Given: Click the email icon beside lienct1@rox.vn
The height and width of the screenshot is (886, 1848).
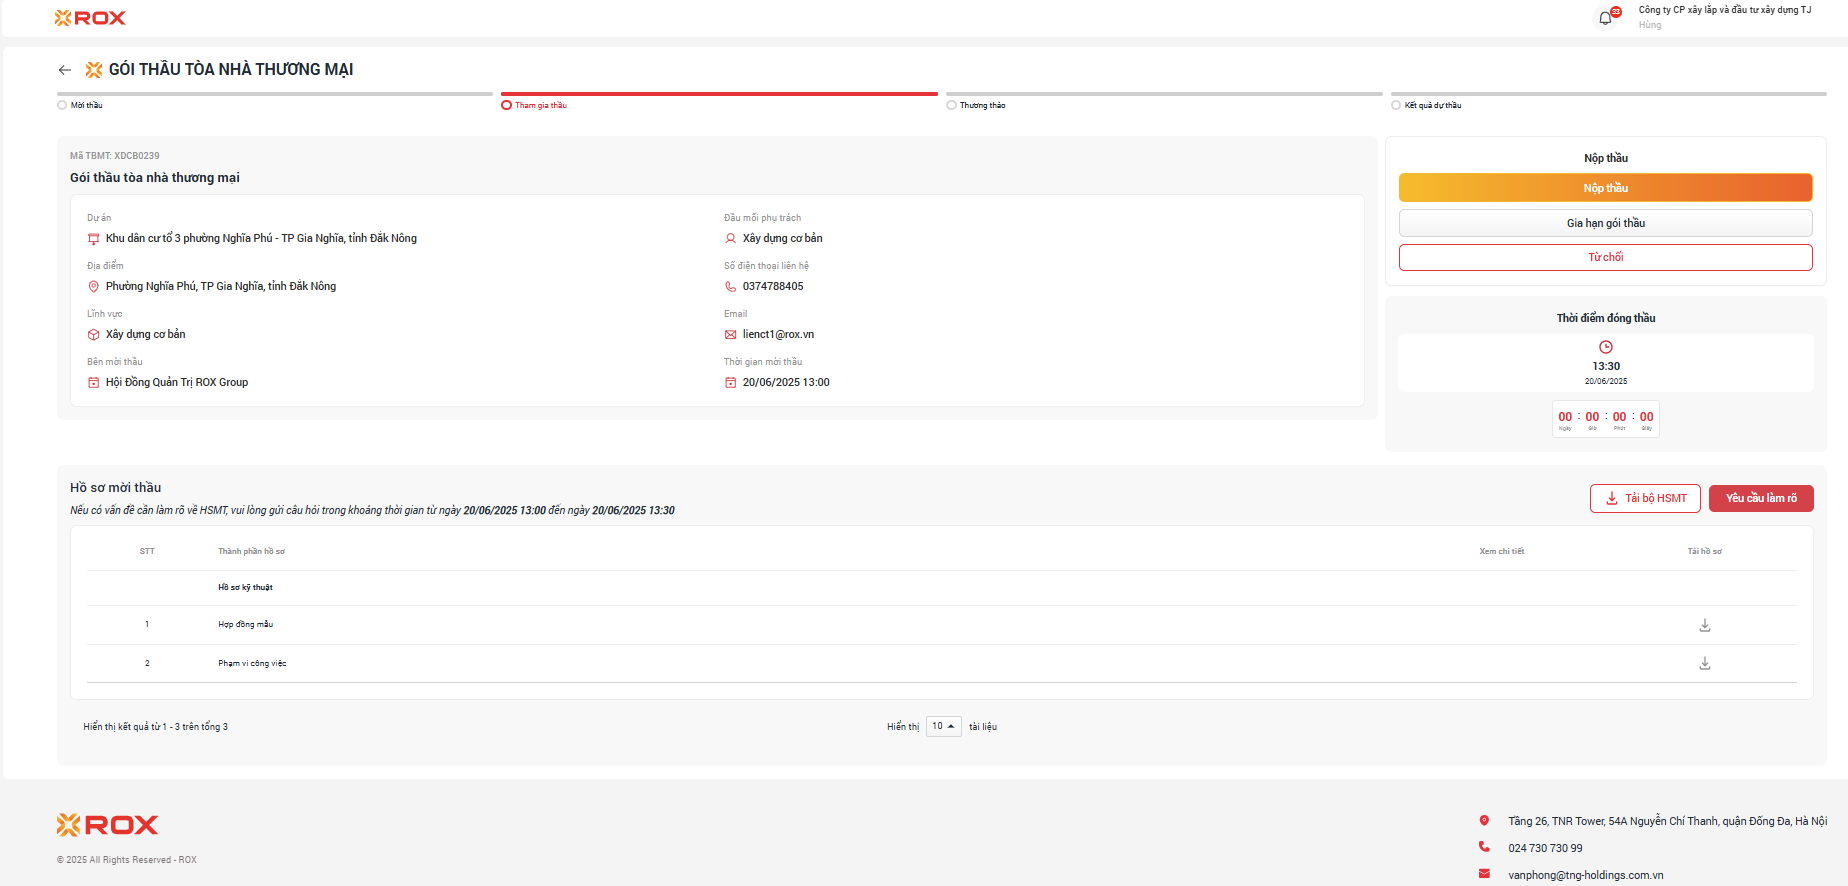Looking at the screenshot, I should click(x=730, y=334).
